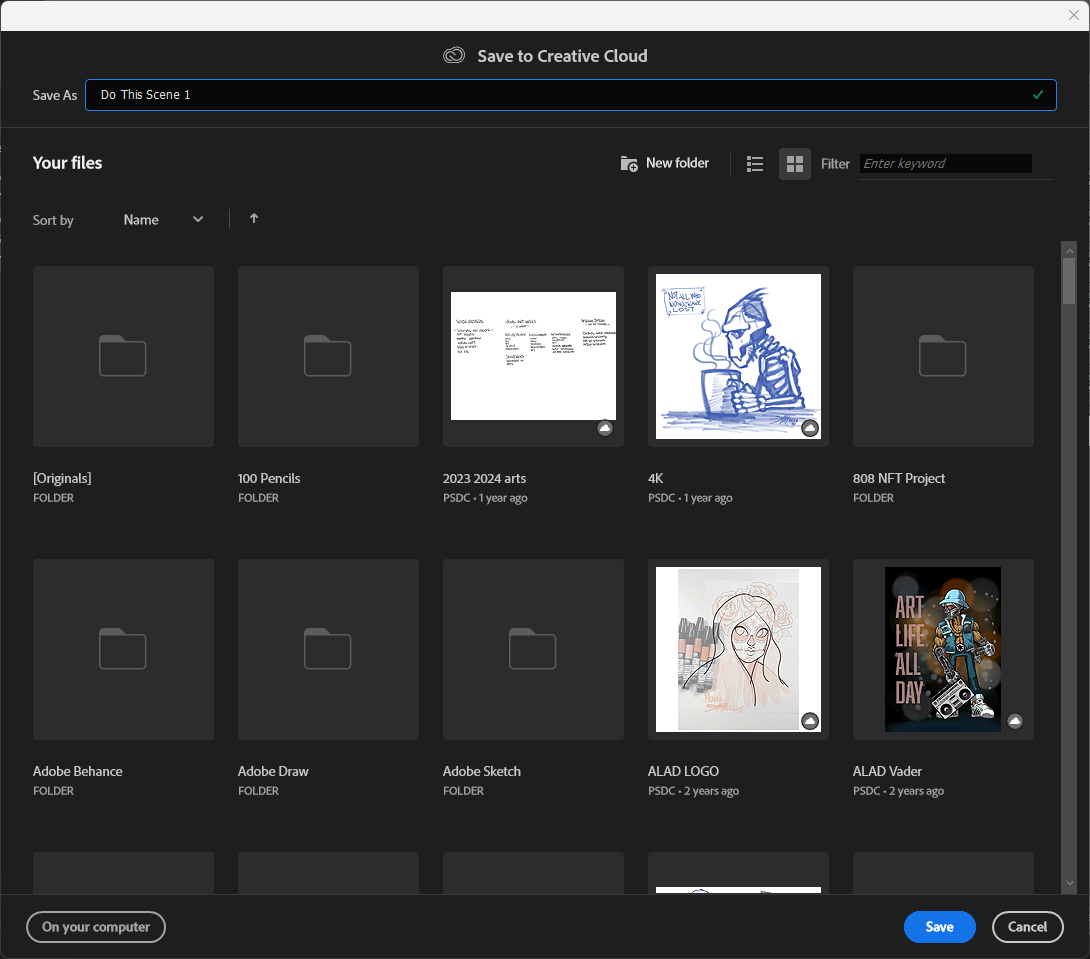Click the 'Your files' heading
This screenshot has width=1090, height=959.
67,163
